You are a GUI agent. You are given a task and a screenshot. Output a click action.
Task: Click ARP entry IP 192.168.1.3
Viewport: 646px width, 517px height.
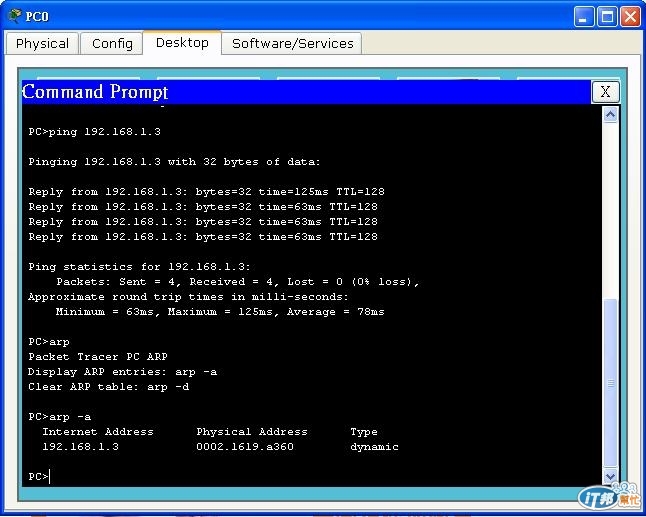click(80, 447)
